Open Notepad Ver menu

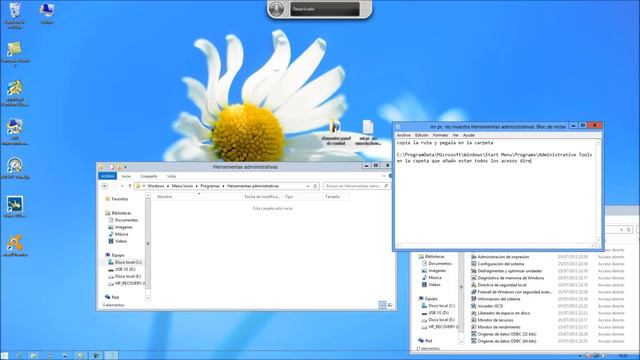click(x=455, y=135)
